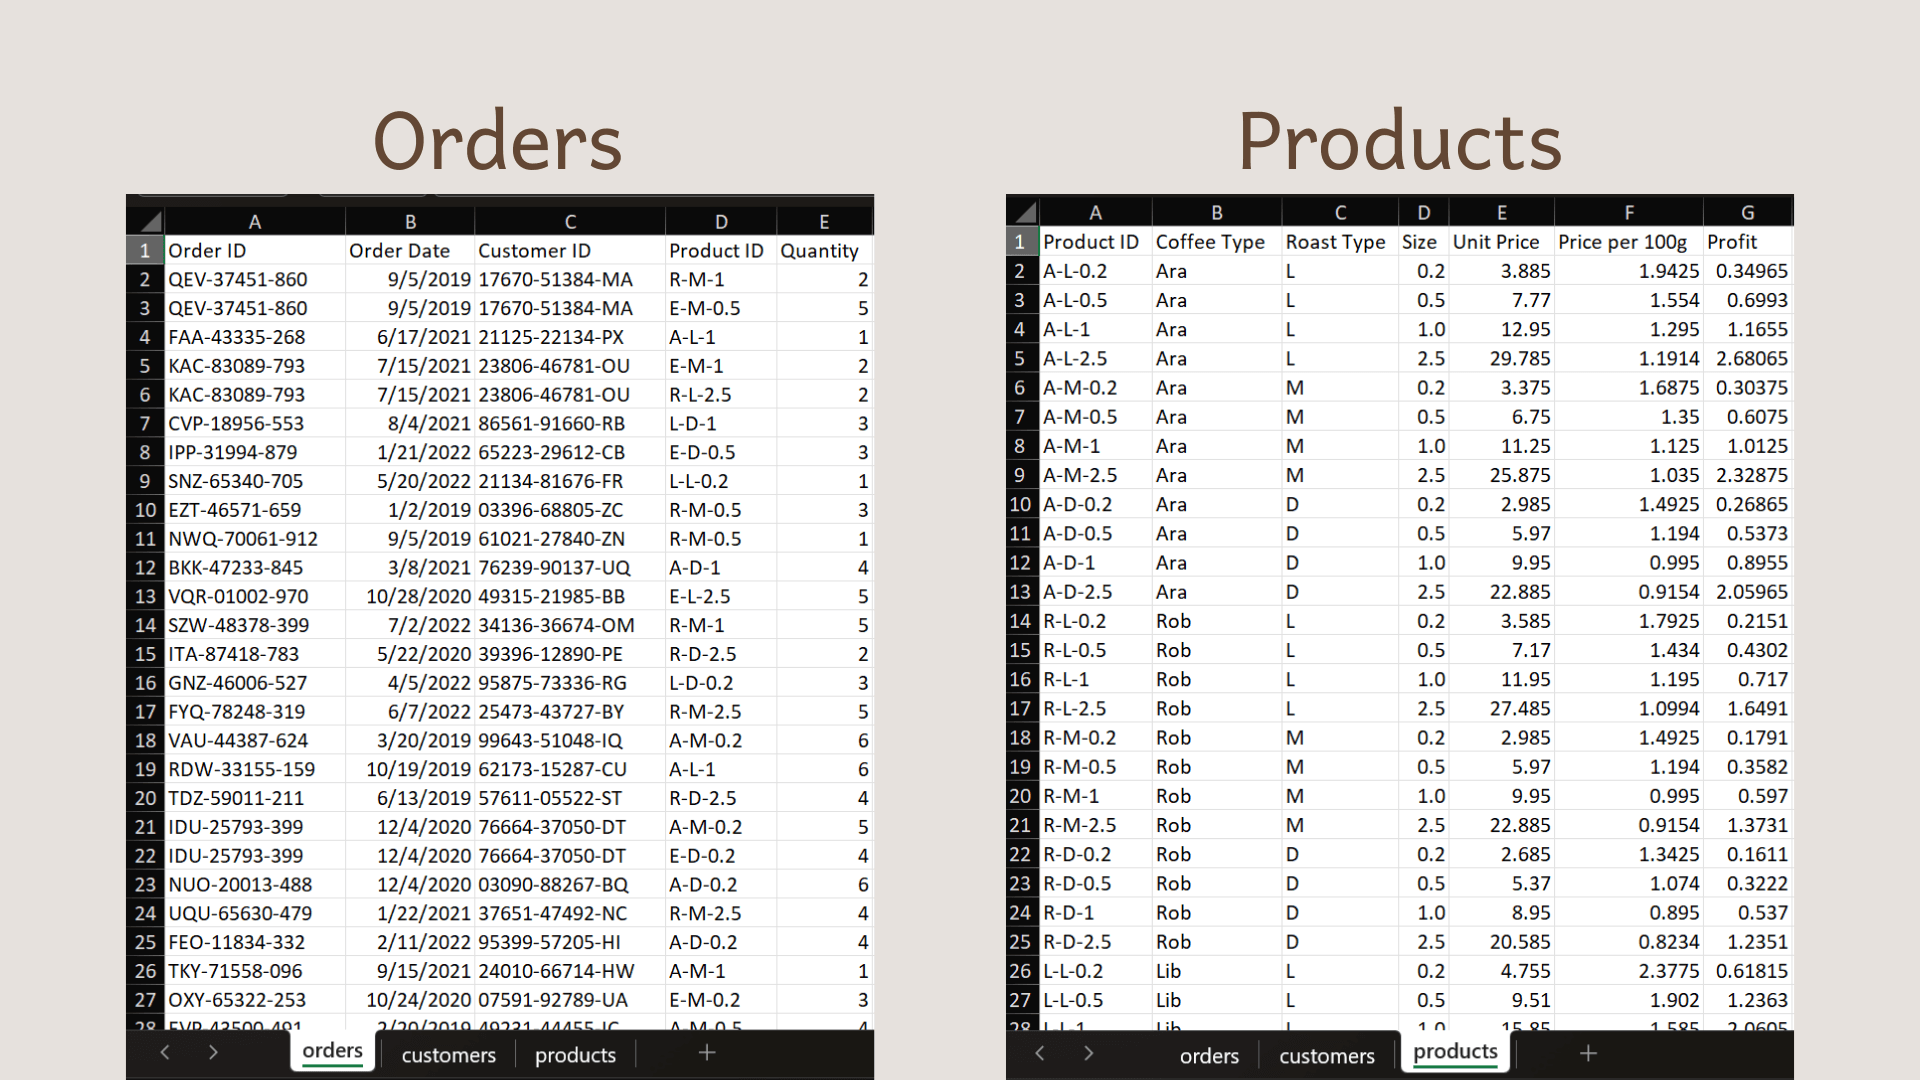The image size is (1920, 1080).
Task: Click previous sheet arrow in Orders workbook
Action: (x=165, y=1052)
